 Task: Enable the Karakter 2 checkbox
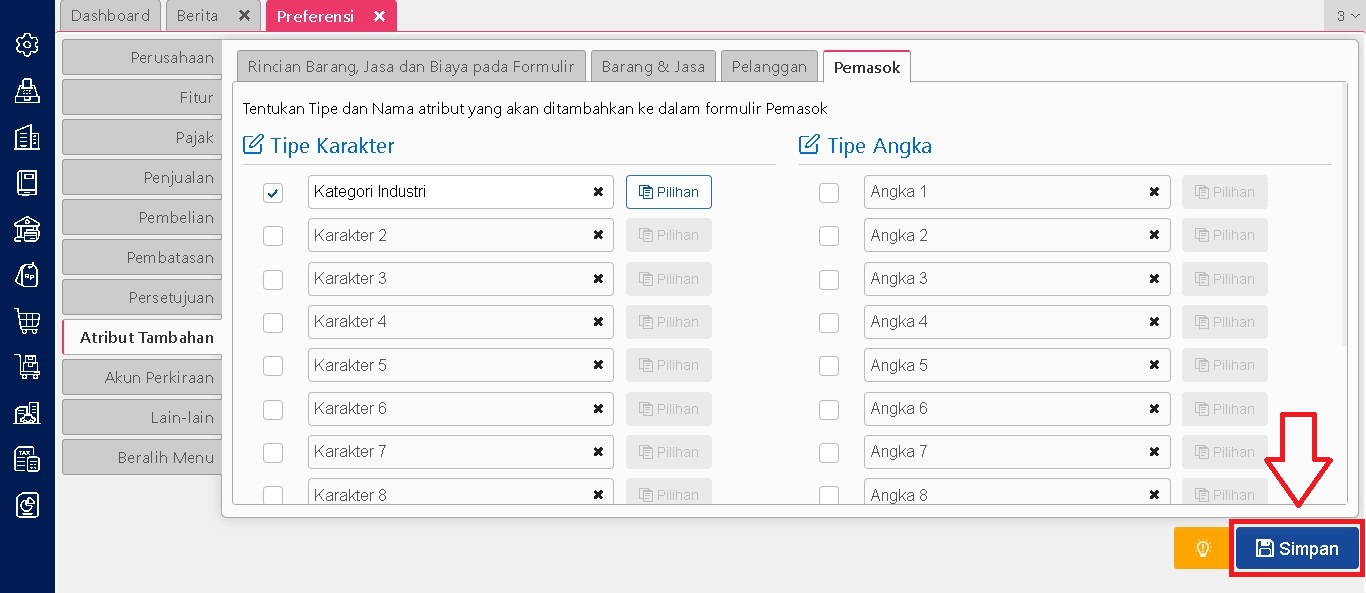pos(273,236)
